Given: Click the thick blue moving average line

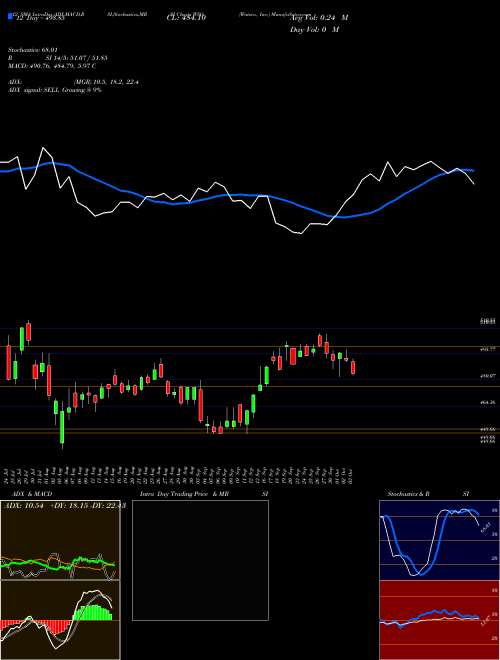Looking at the screenshot, I should (x=236, y=195).
